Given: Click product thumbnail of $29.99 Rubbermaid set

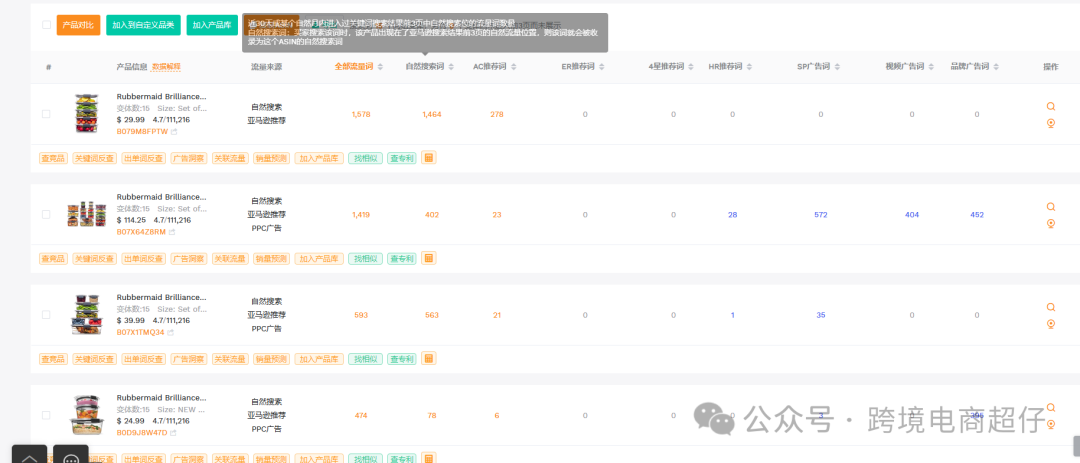Looking at the screenshot, I should tap(87, 113).
